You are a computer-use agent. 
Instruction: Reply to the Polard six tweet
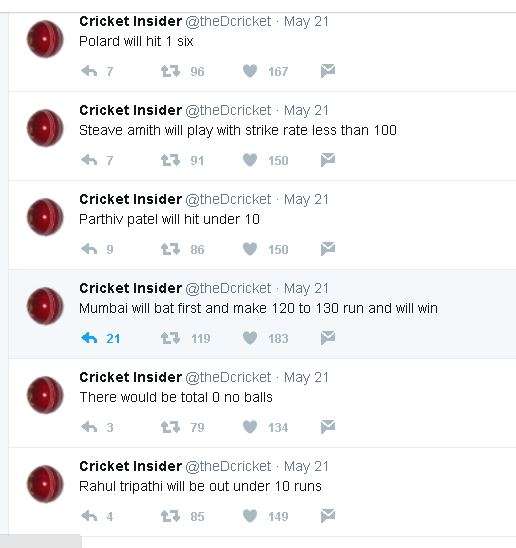tap(89, 71)
